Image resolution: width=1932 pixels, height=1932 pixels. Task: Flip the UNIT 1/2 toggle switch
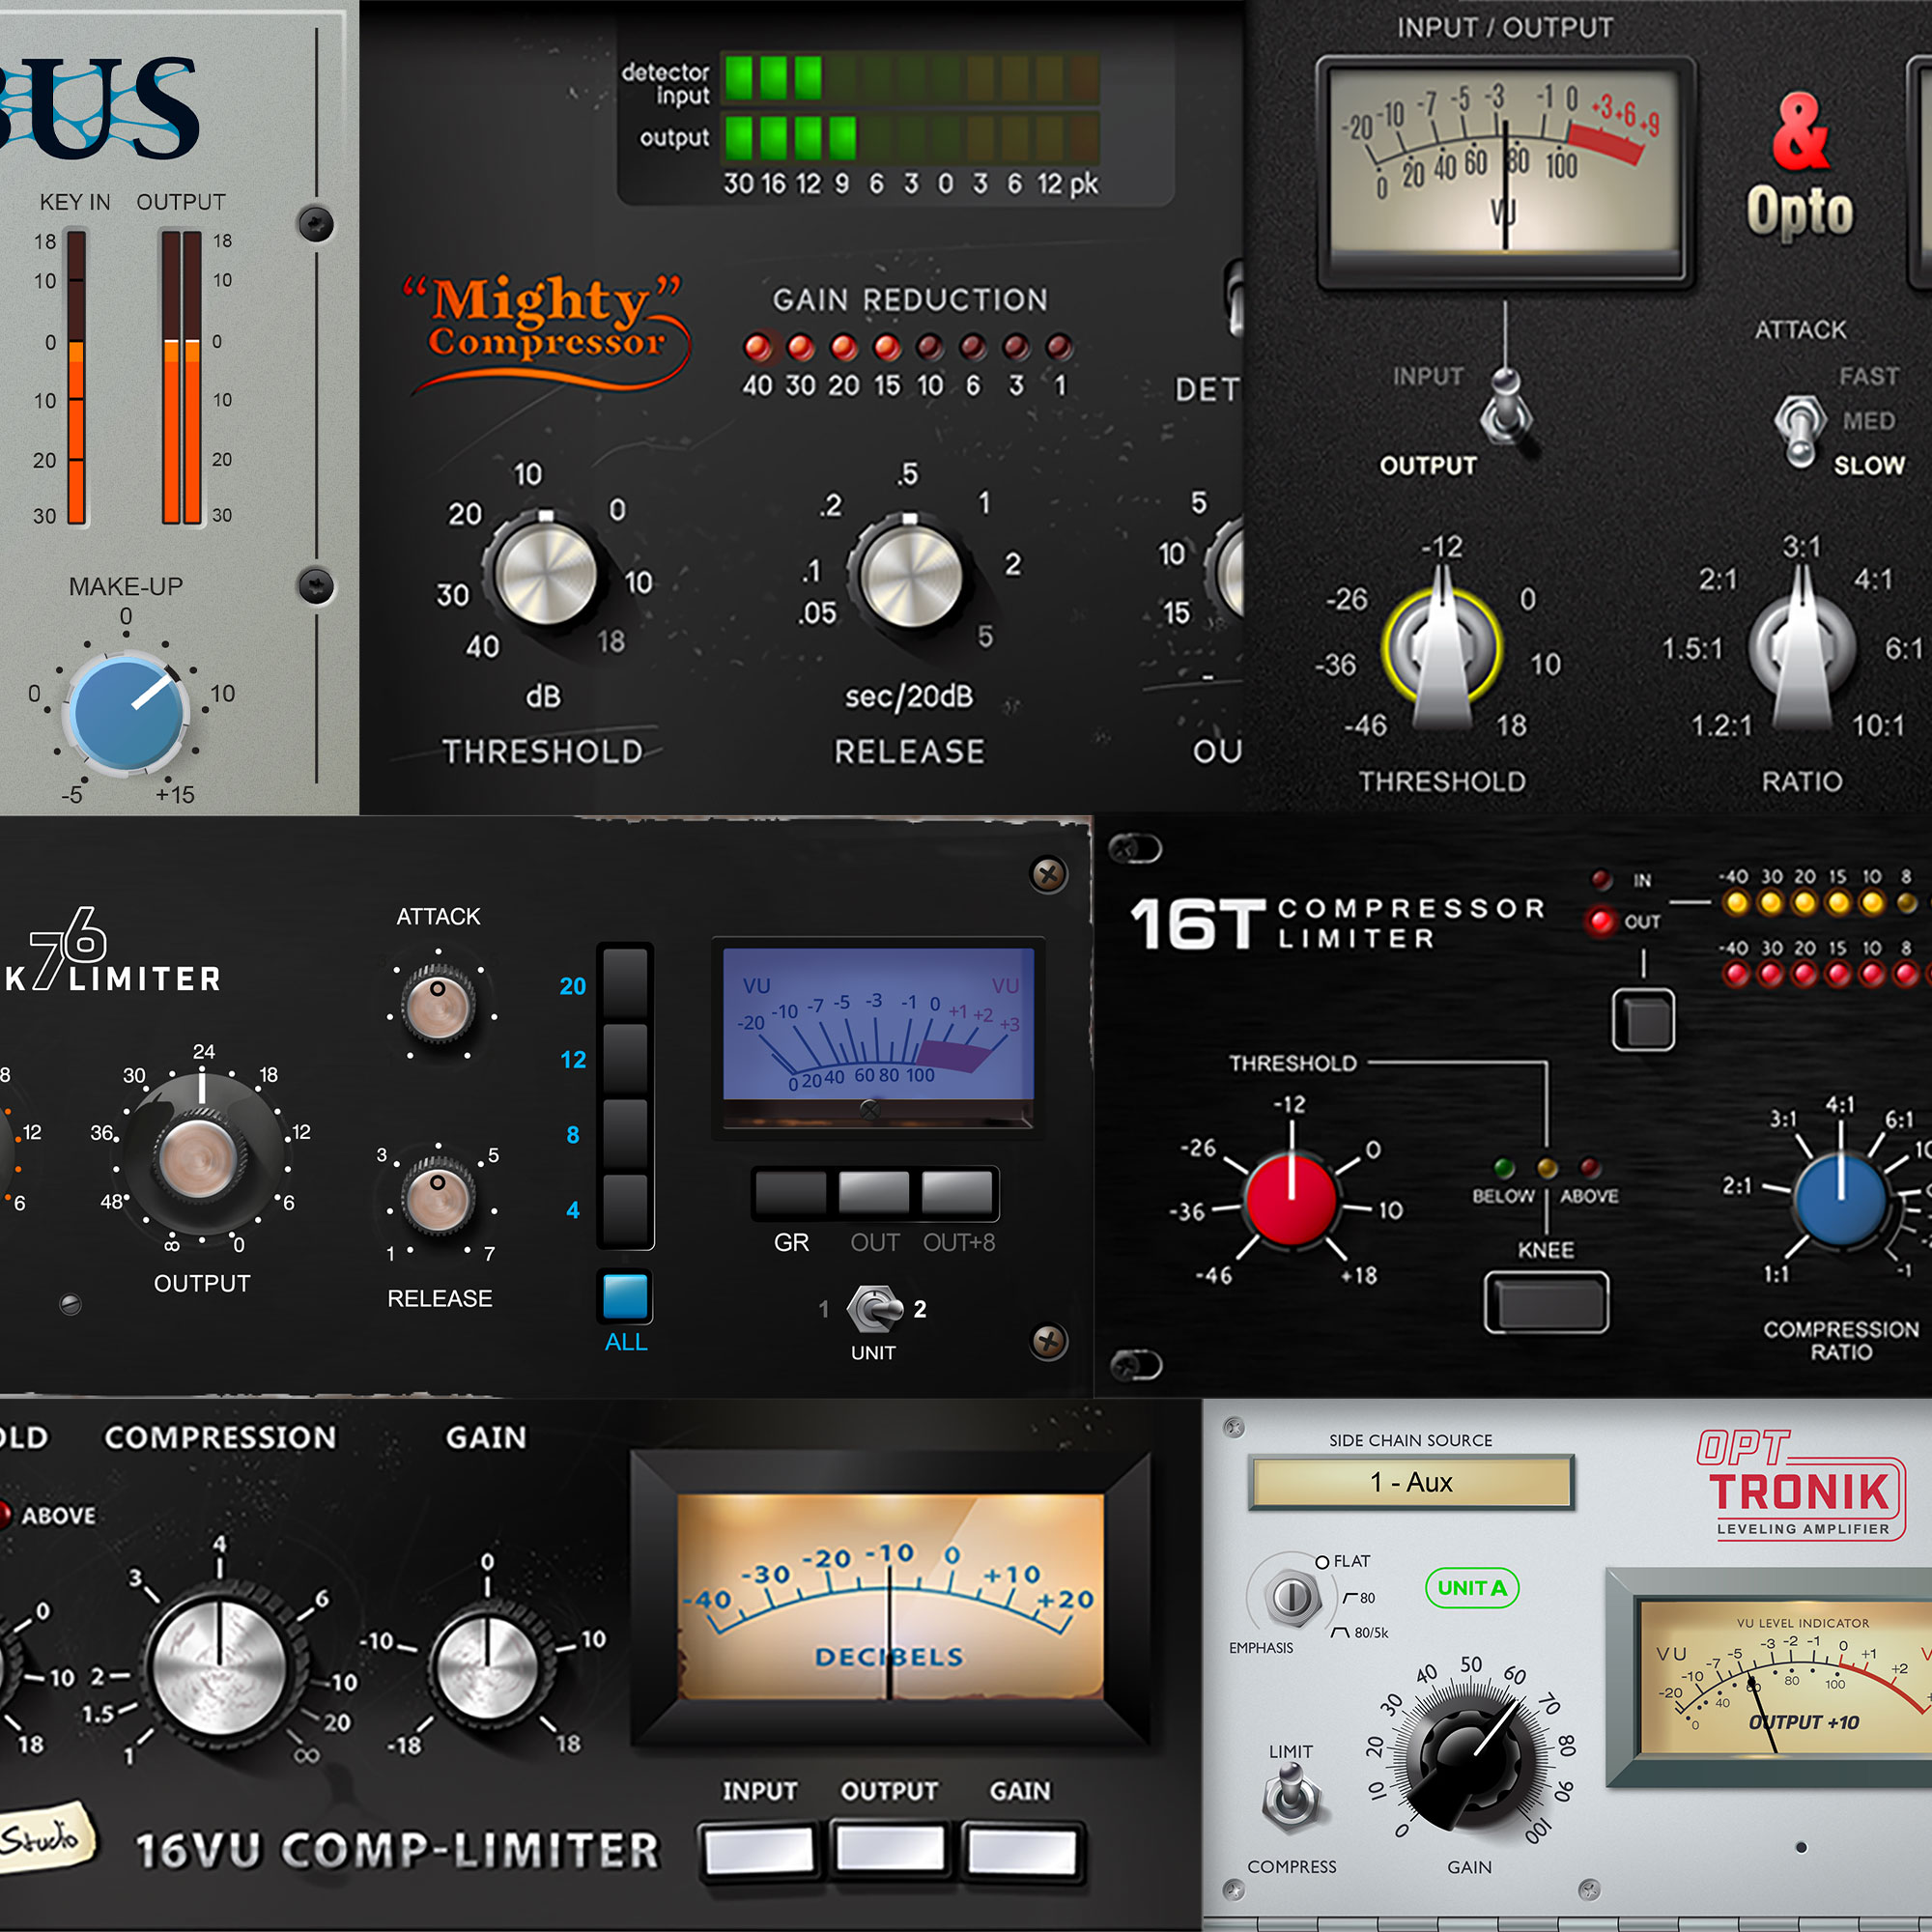click(x=872, y=1309)
